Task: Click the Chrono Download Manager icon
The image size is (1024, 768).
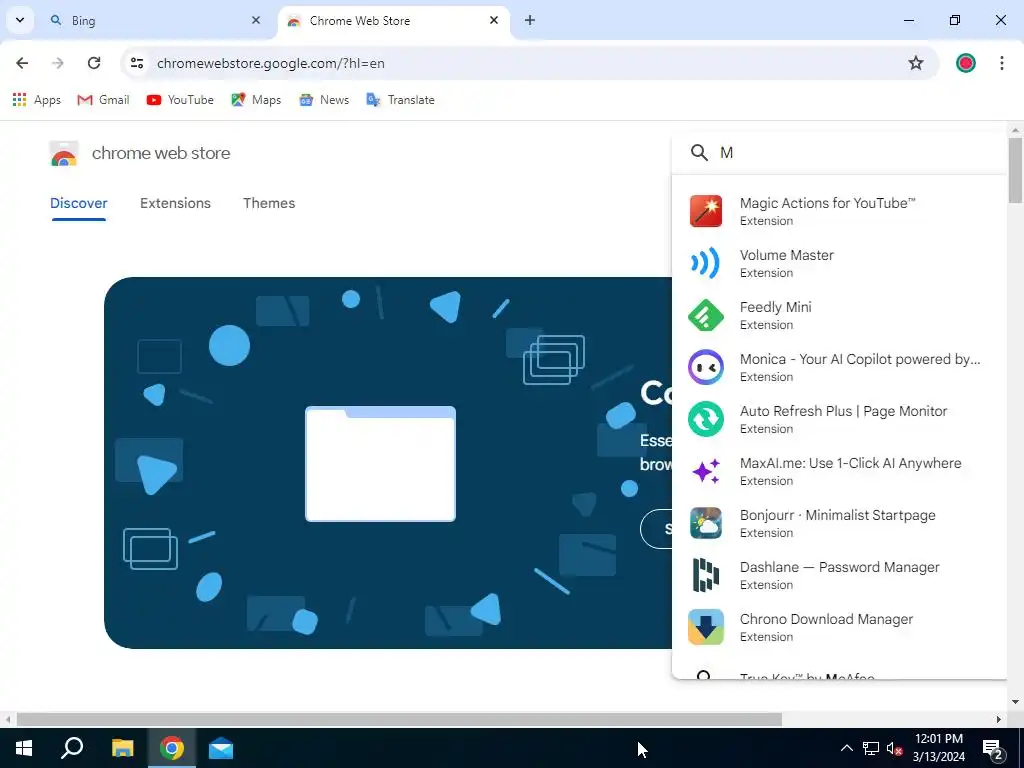Action: coord(706,627)
